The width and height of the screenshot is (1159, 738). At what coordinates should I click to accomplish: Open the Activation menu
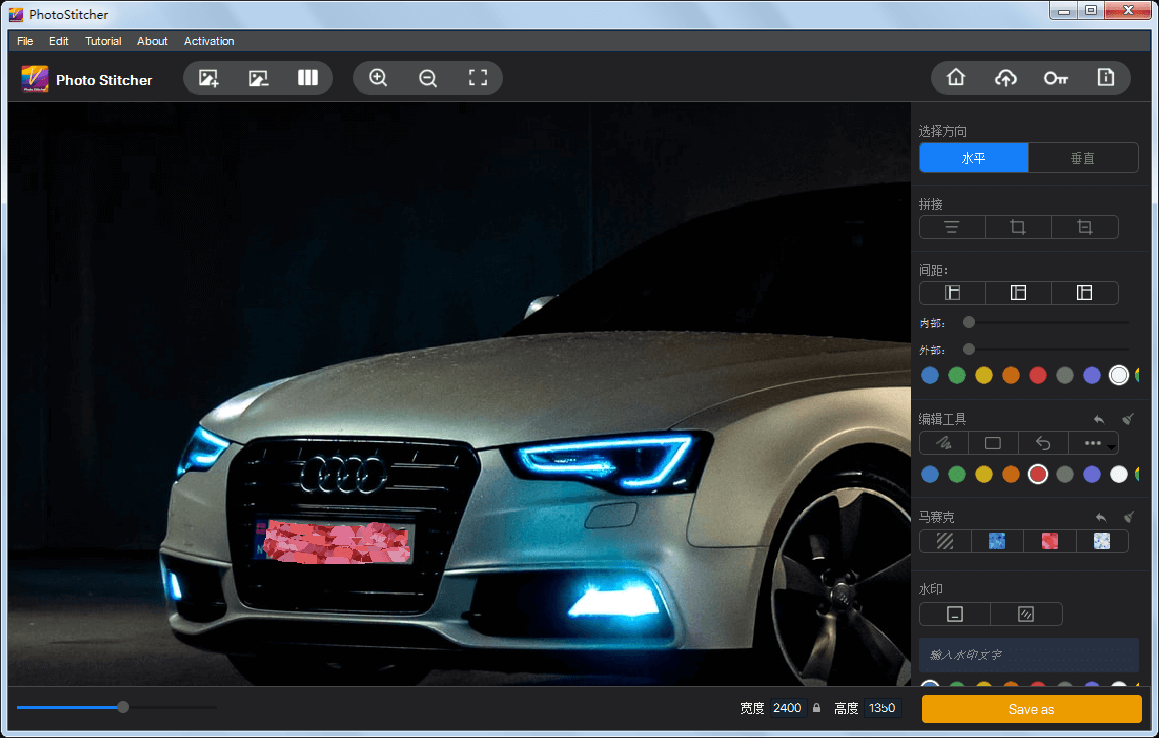pos(209,41)
